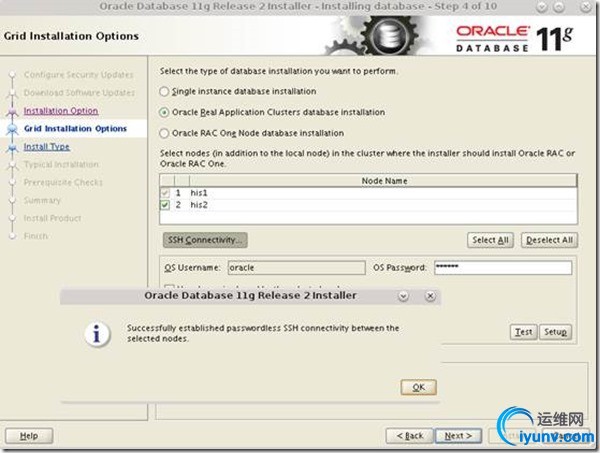This screenshot has width=600, height=453.
Task: Click the Prerequisite Checks step
Action: pos(63,183)
